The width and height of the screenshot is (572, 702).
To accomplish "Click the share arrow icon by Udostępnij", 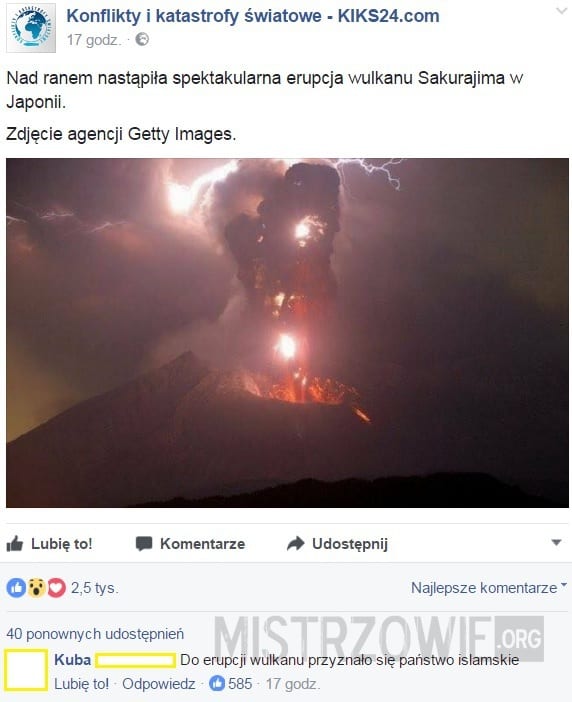I will coord(295,544).
